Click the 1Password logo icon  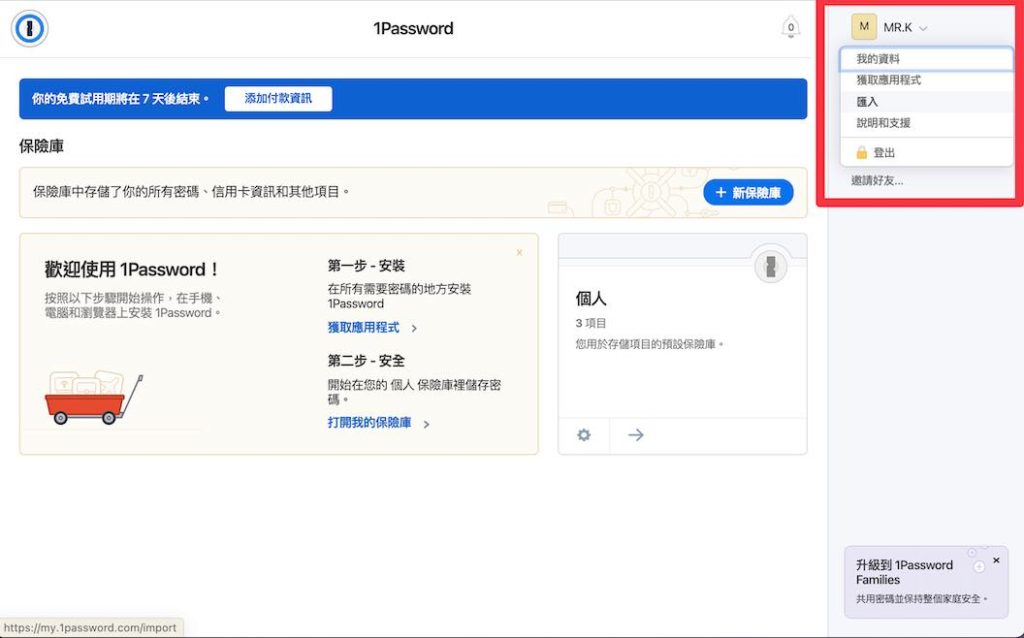coord(29,29)
